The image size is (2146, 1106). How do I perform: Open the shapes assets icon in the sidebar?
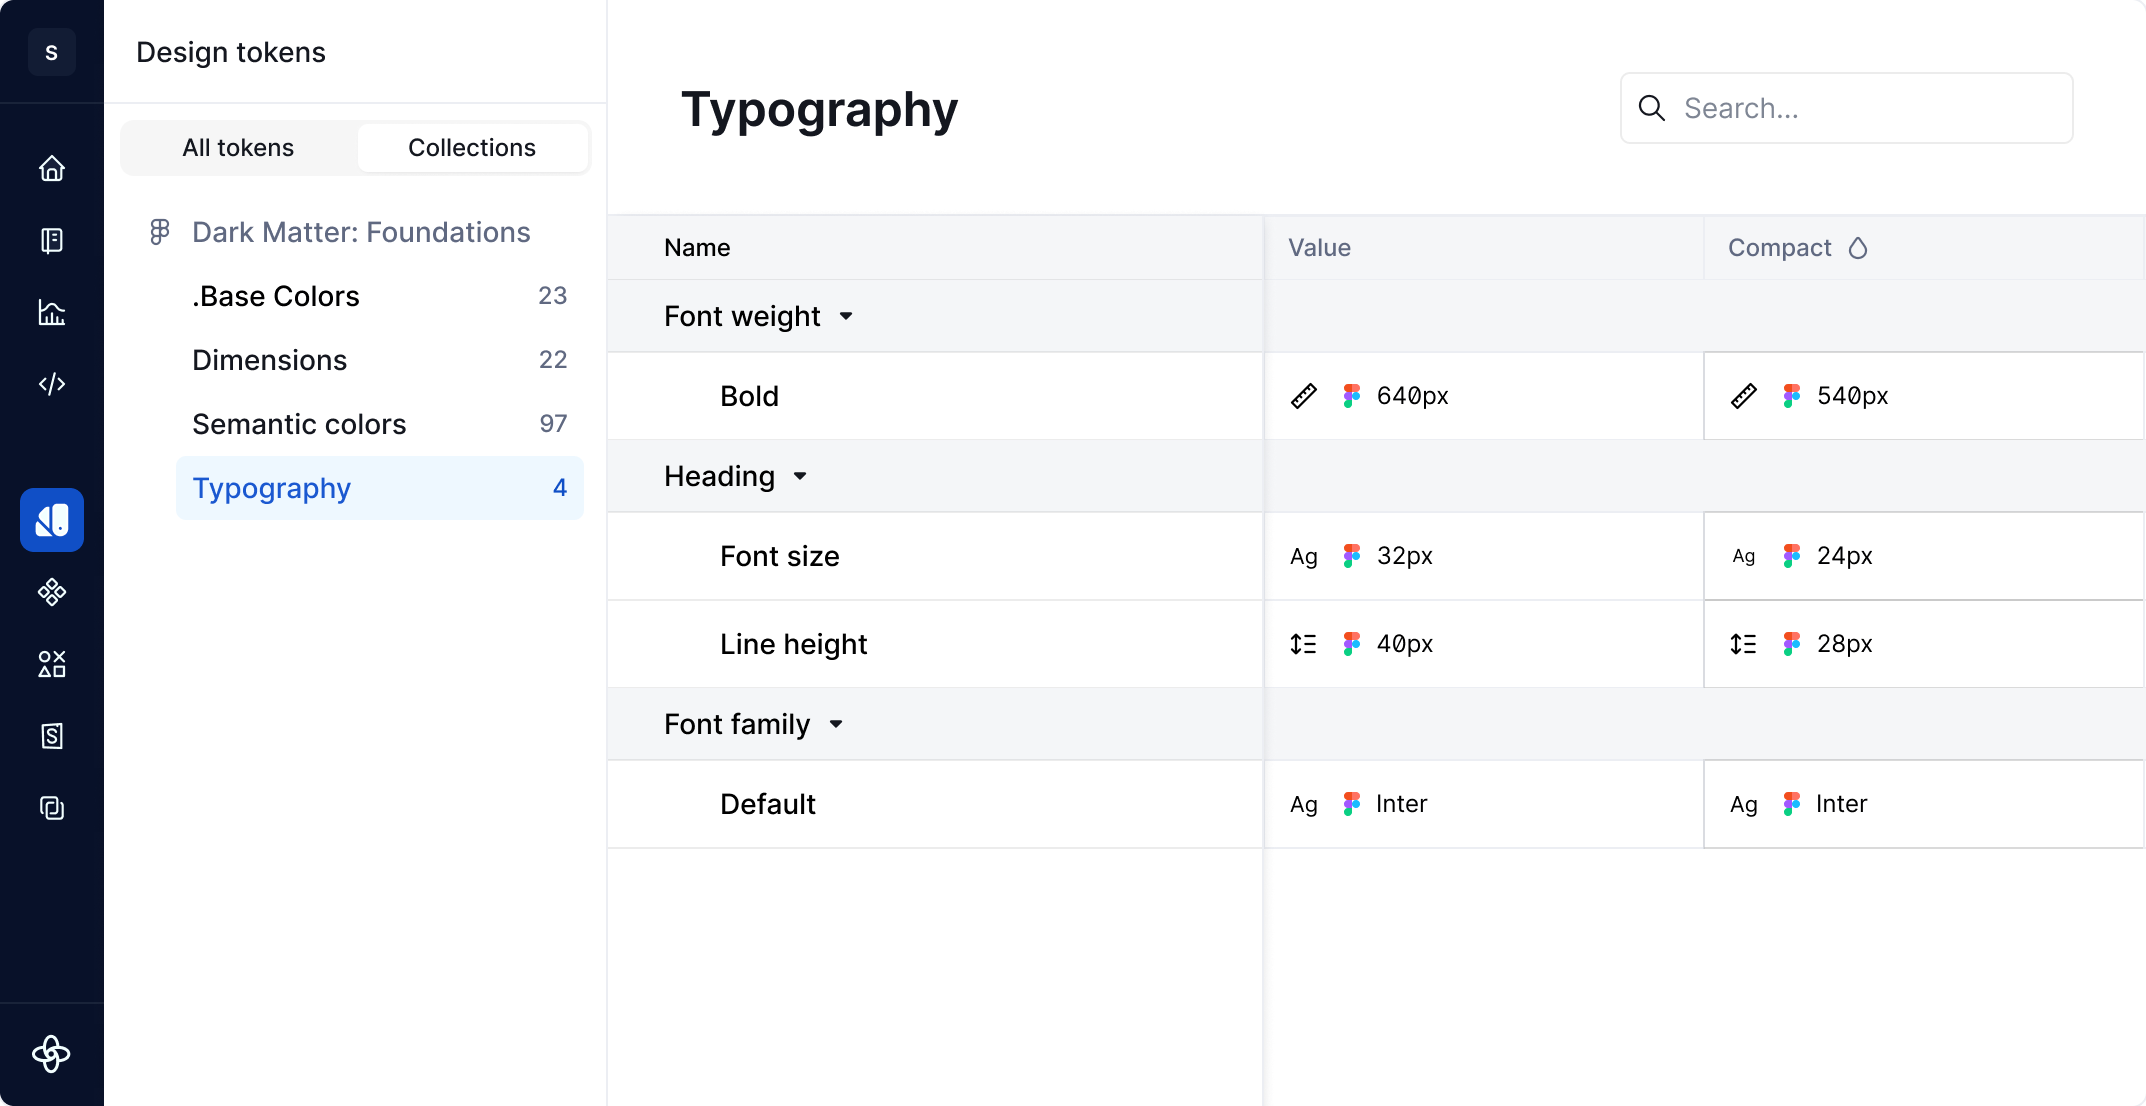tap(51, 664)
